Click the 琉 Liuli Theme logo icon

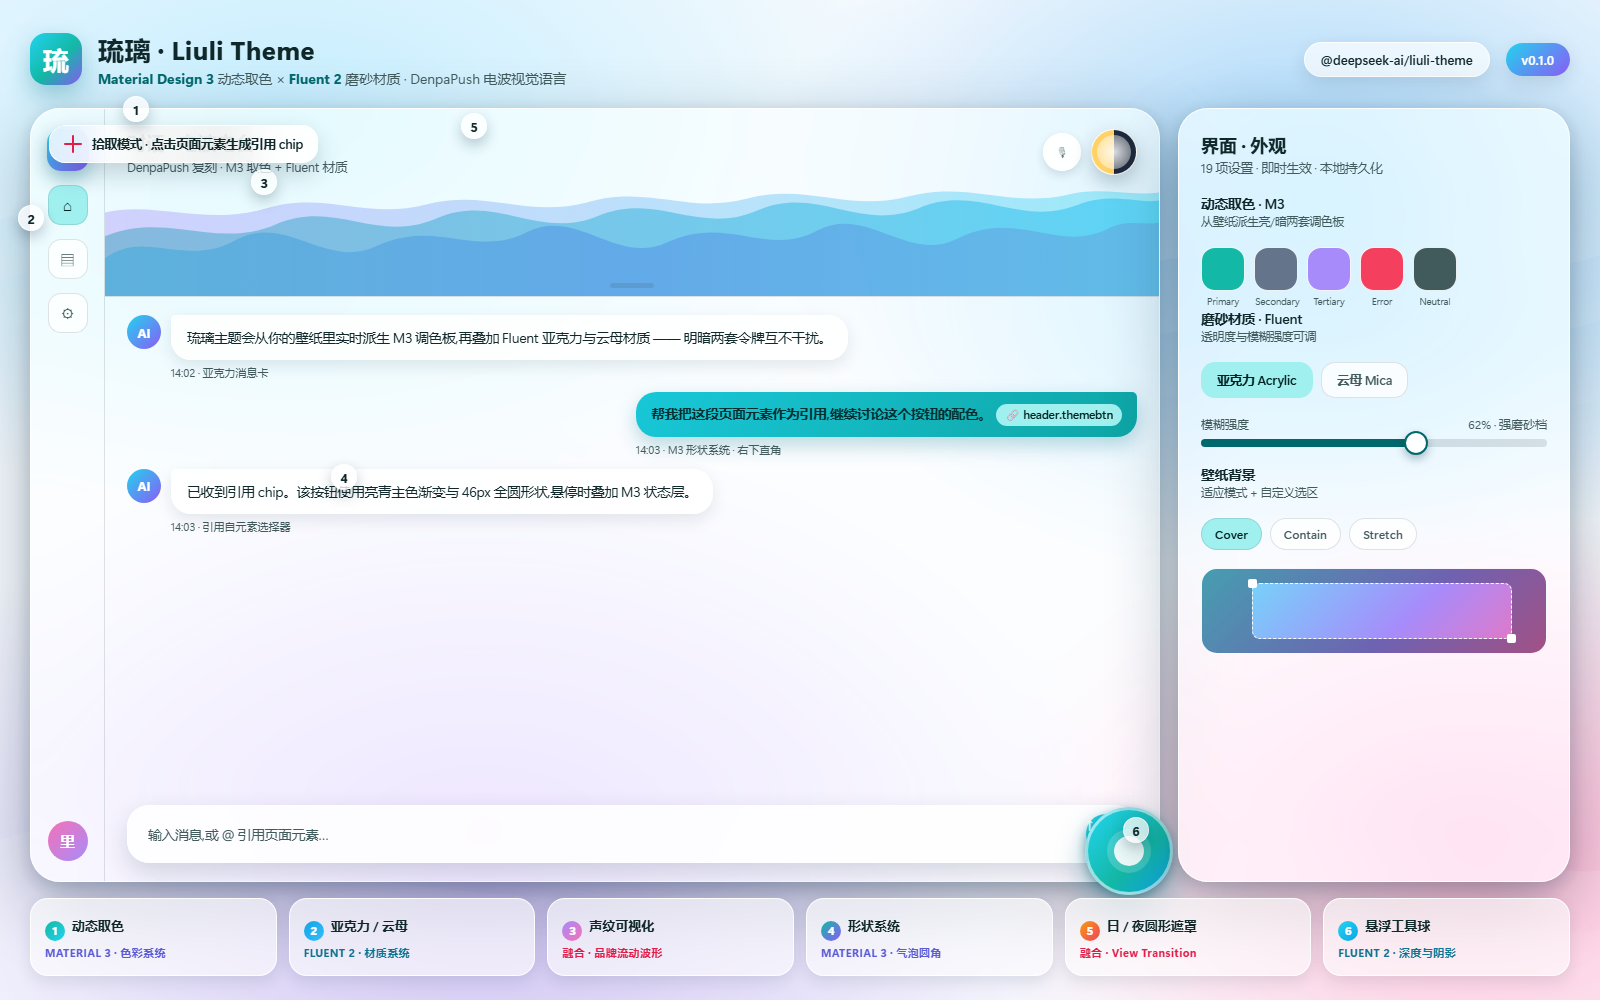56,60
